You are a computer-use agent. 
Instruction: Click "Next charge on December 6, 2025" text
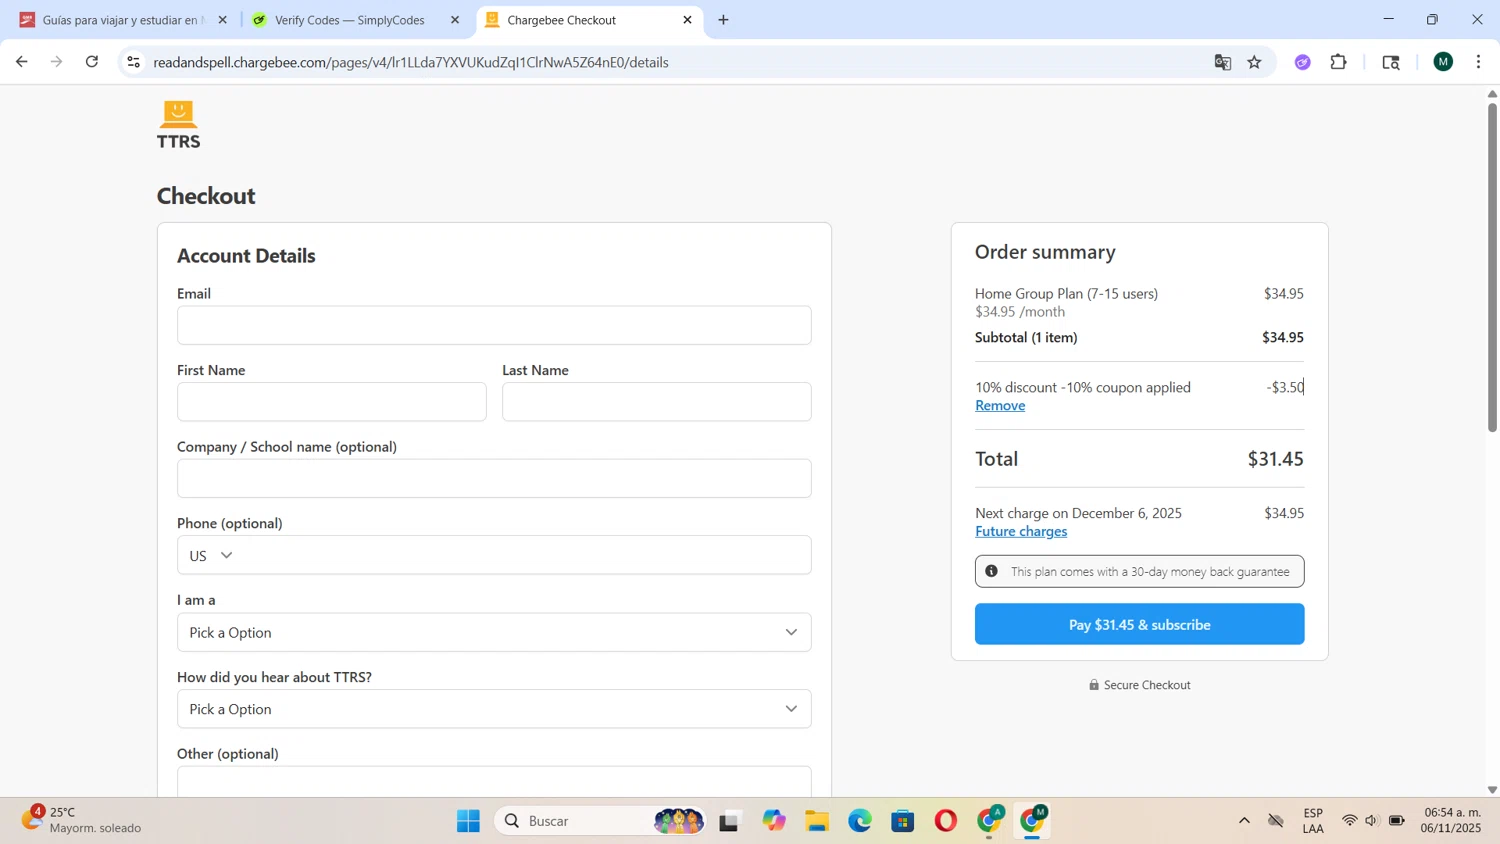1078,513
